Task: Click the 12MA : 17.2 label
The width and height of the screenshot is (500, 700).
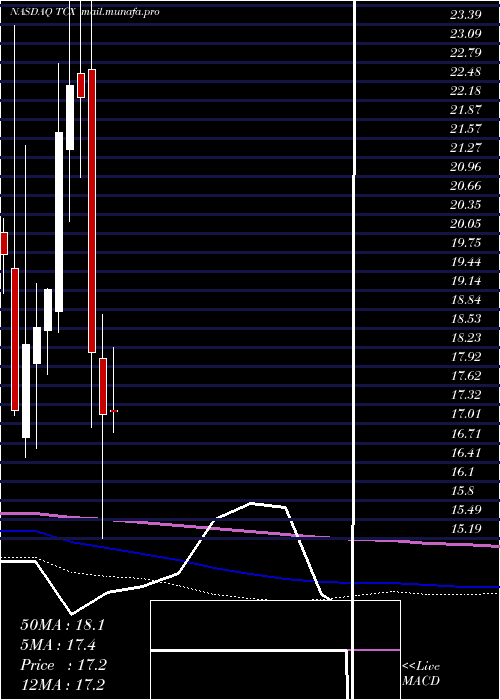Action: [62, 685]
